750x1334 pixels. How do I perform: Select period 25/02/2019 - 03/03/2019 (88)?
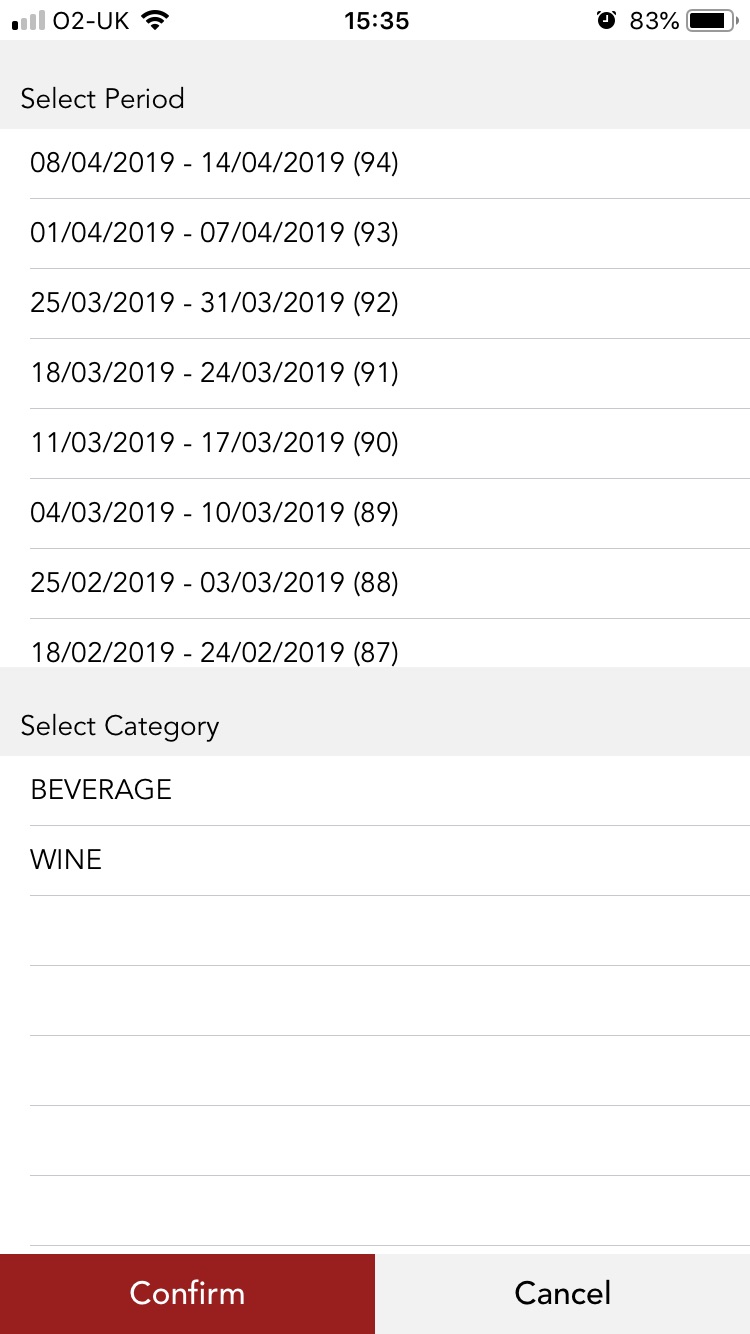click(214, 583)
